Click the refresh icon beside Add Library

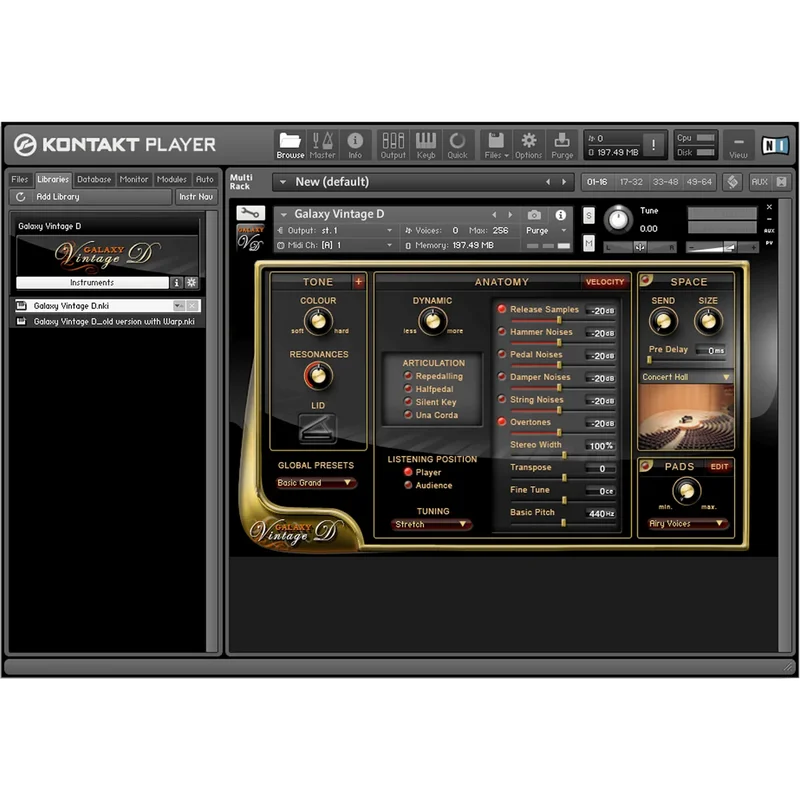(20, 197)
